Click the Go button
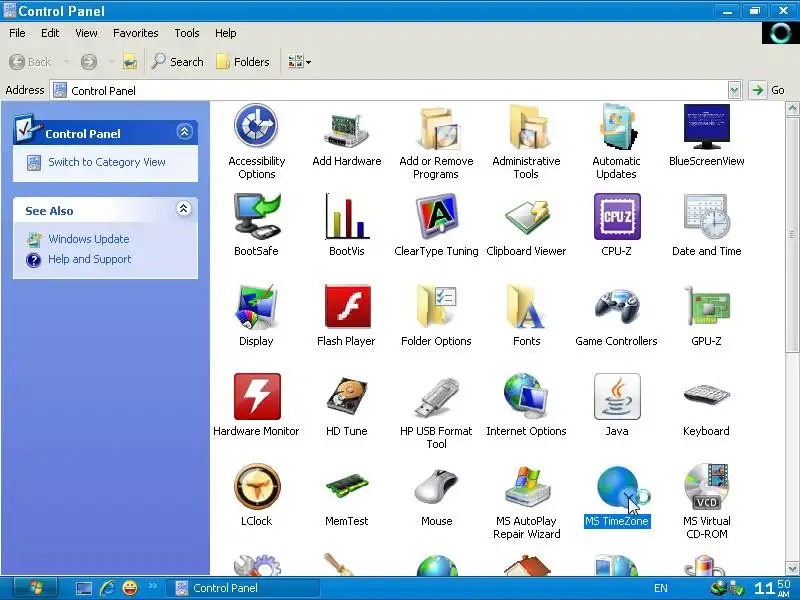The height and width of the screenshot is (600, 800). point(767,90)
